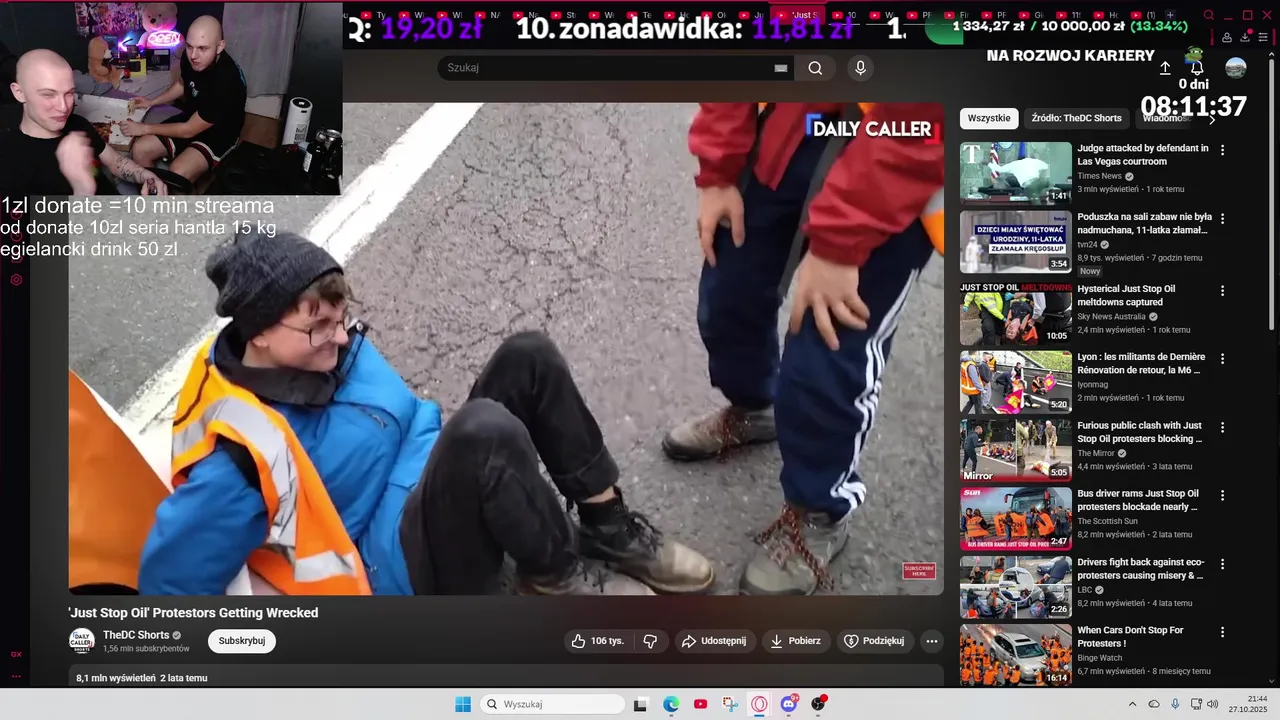
Task: Click the Sky News Australia channel name
Action: point(1111,316)
